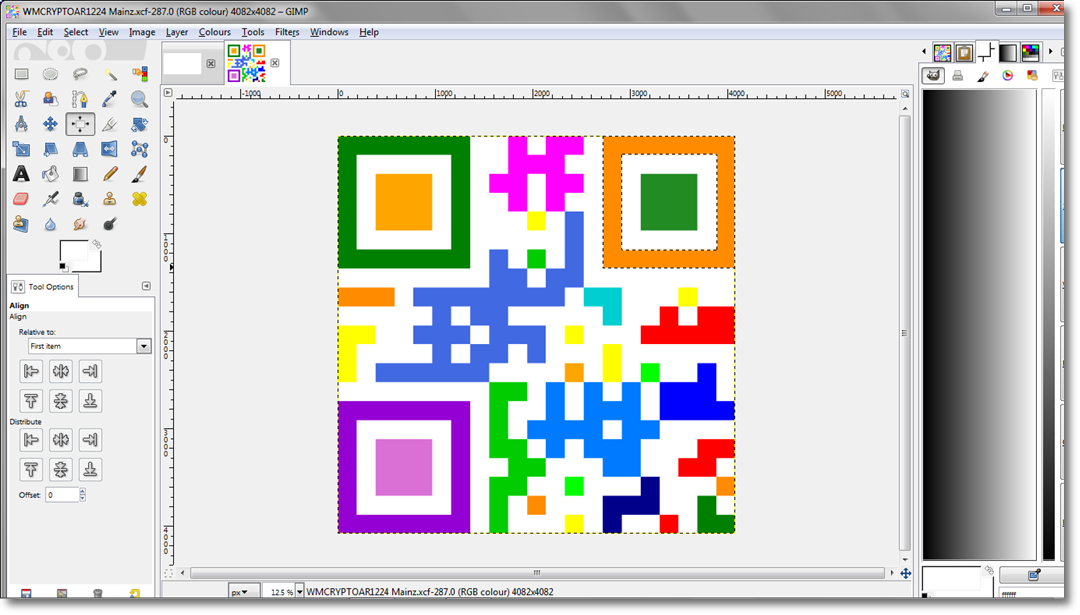The image size is (1080, 615).
Task: Open the ruler corner image menu button
Action: (x=168, y=92)
